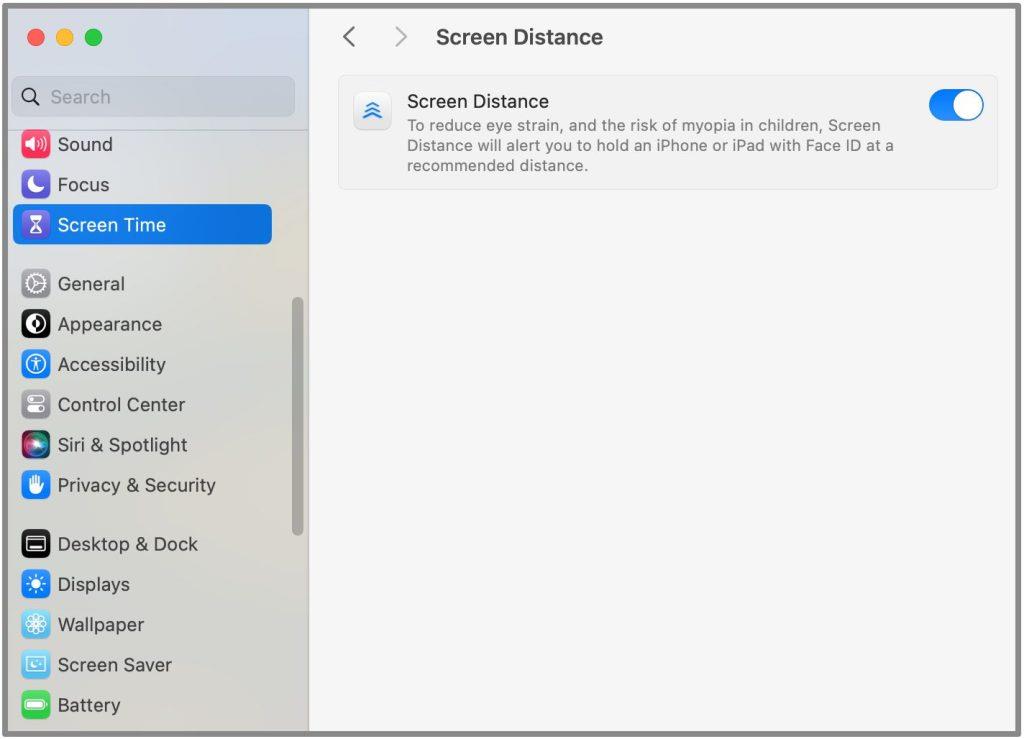Click the Screen Time hourglass icon
The image size is (1024, 739).
coord(35,225)
